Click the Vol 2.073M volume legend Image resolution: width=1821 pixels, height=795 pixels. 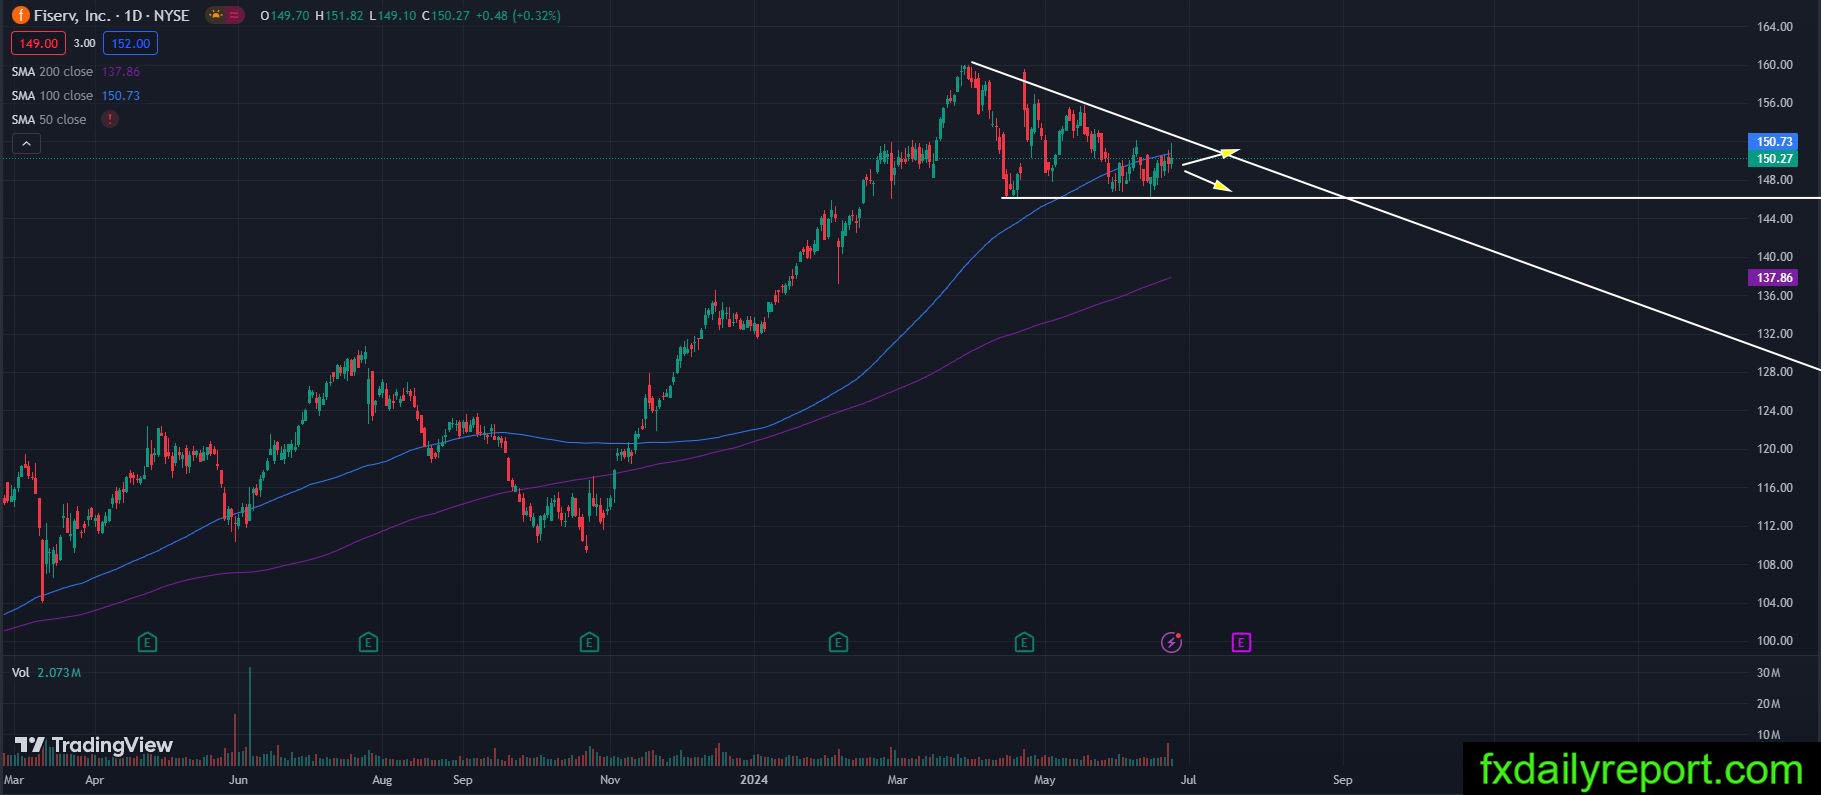click(x=46, y=673)
